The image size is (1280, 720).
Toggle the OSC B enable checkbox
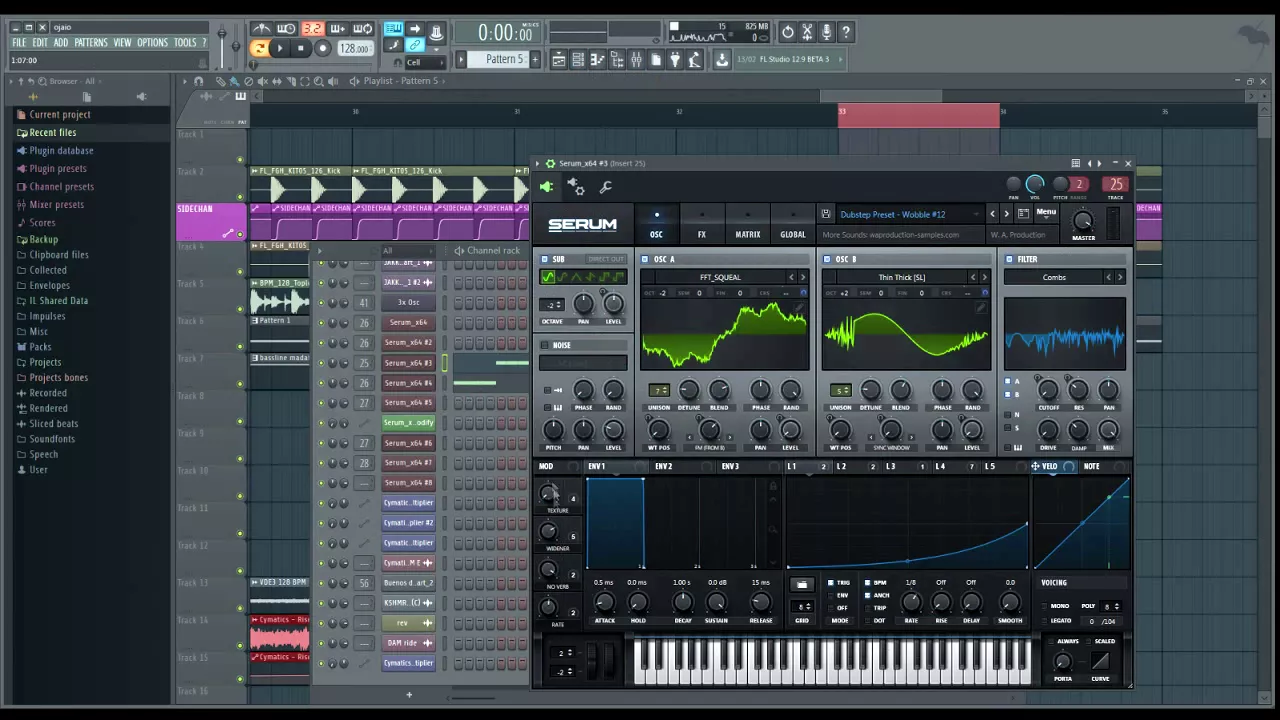[x=827, y=259]
